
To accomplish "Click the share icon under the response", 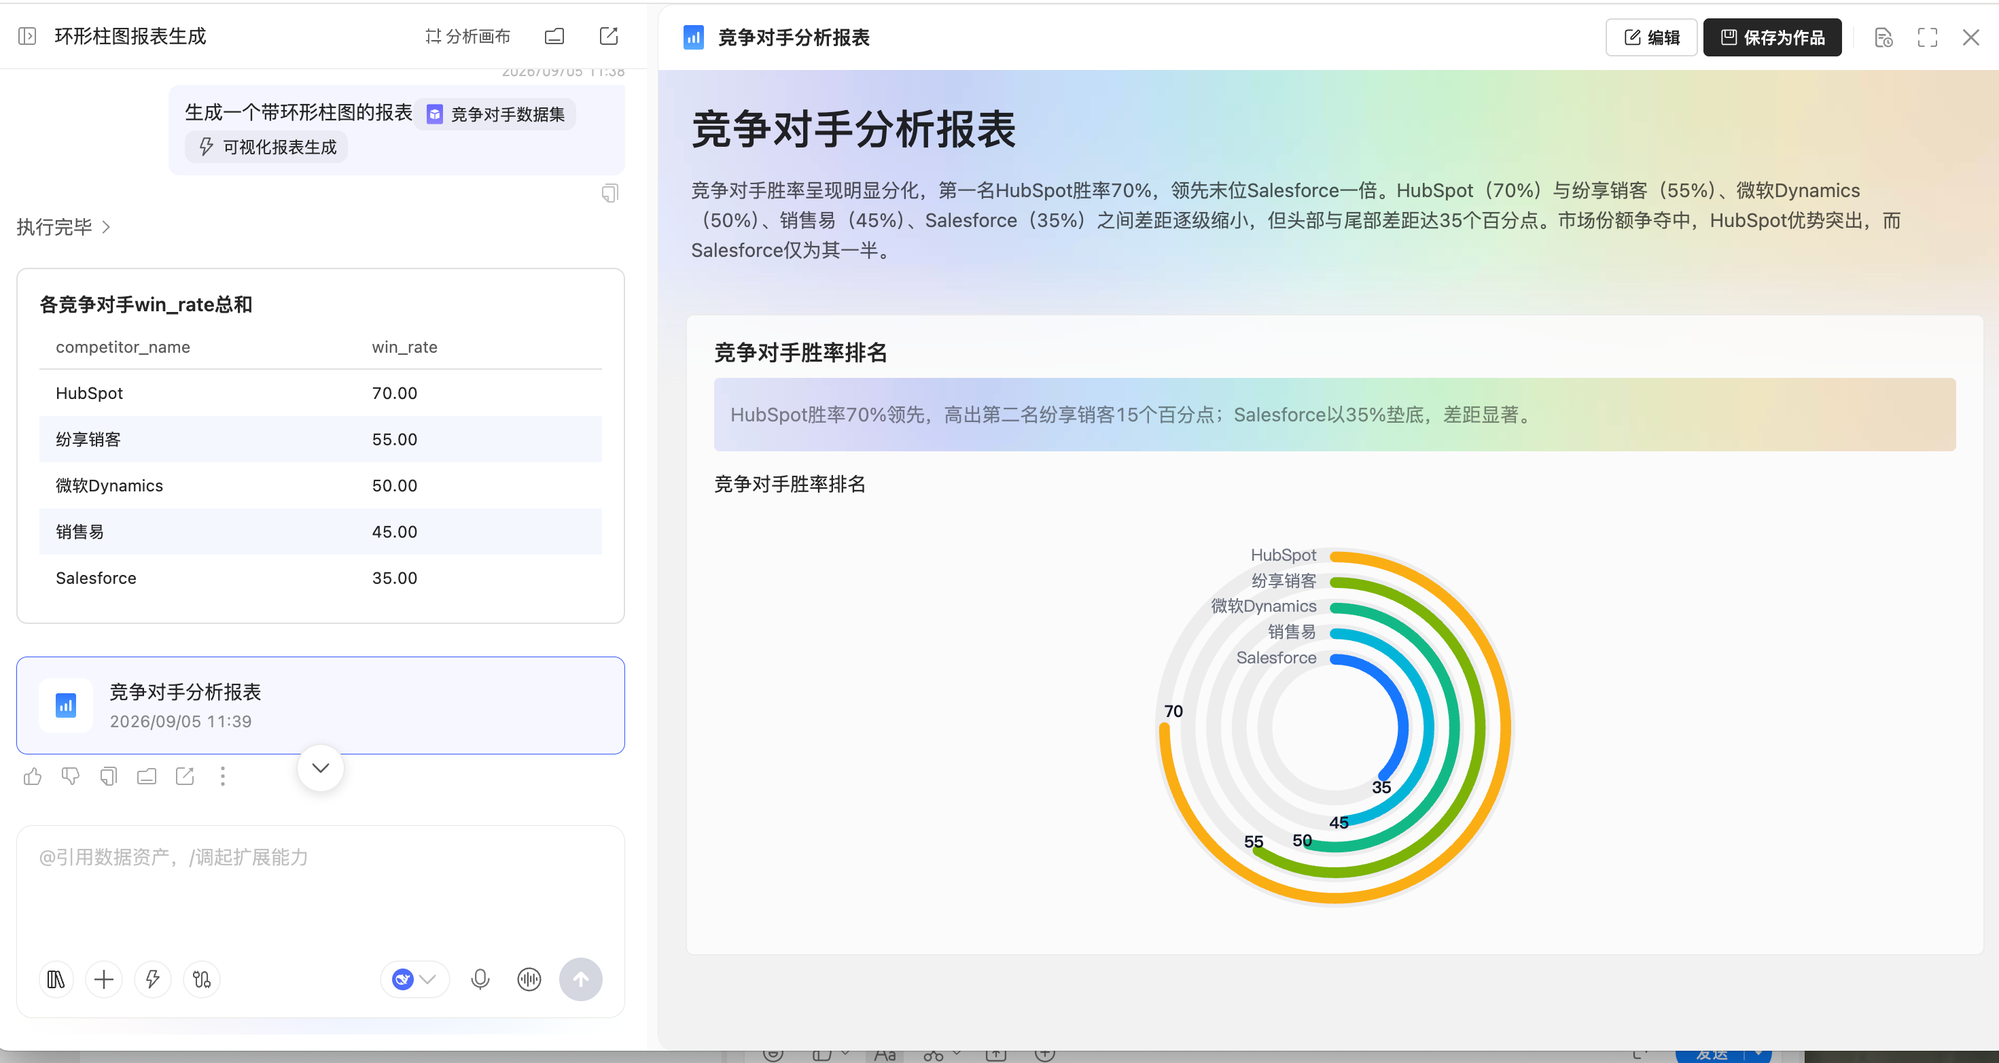I will [x=185, y=776].
